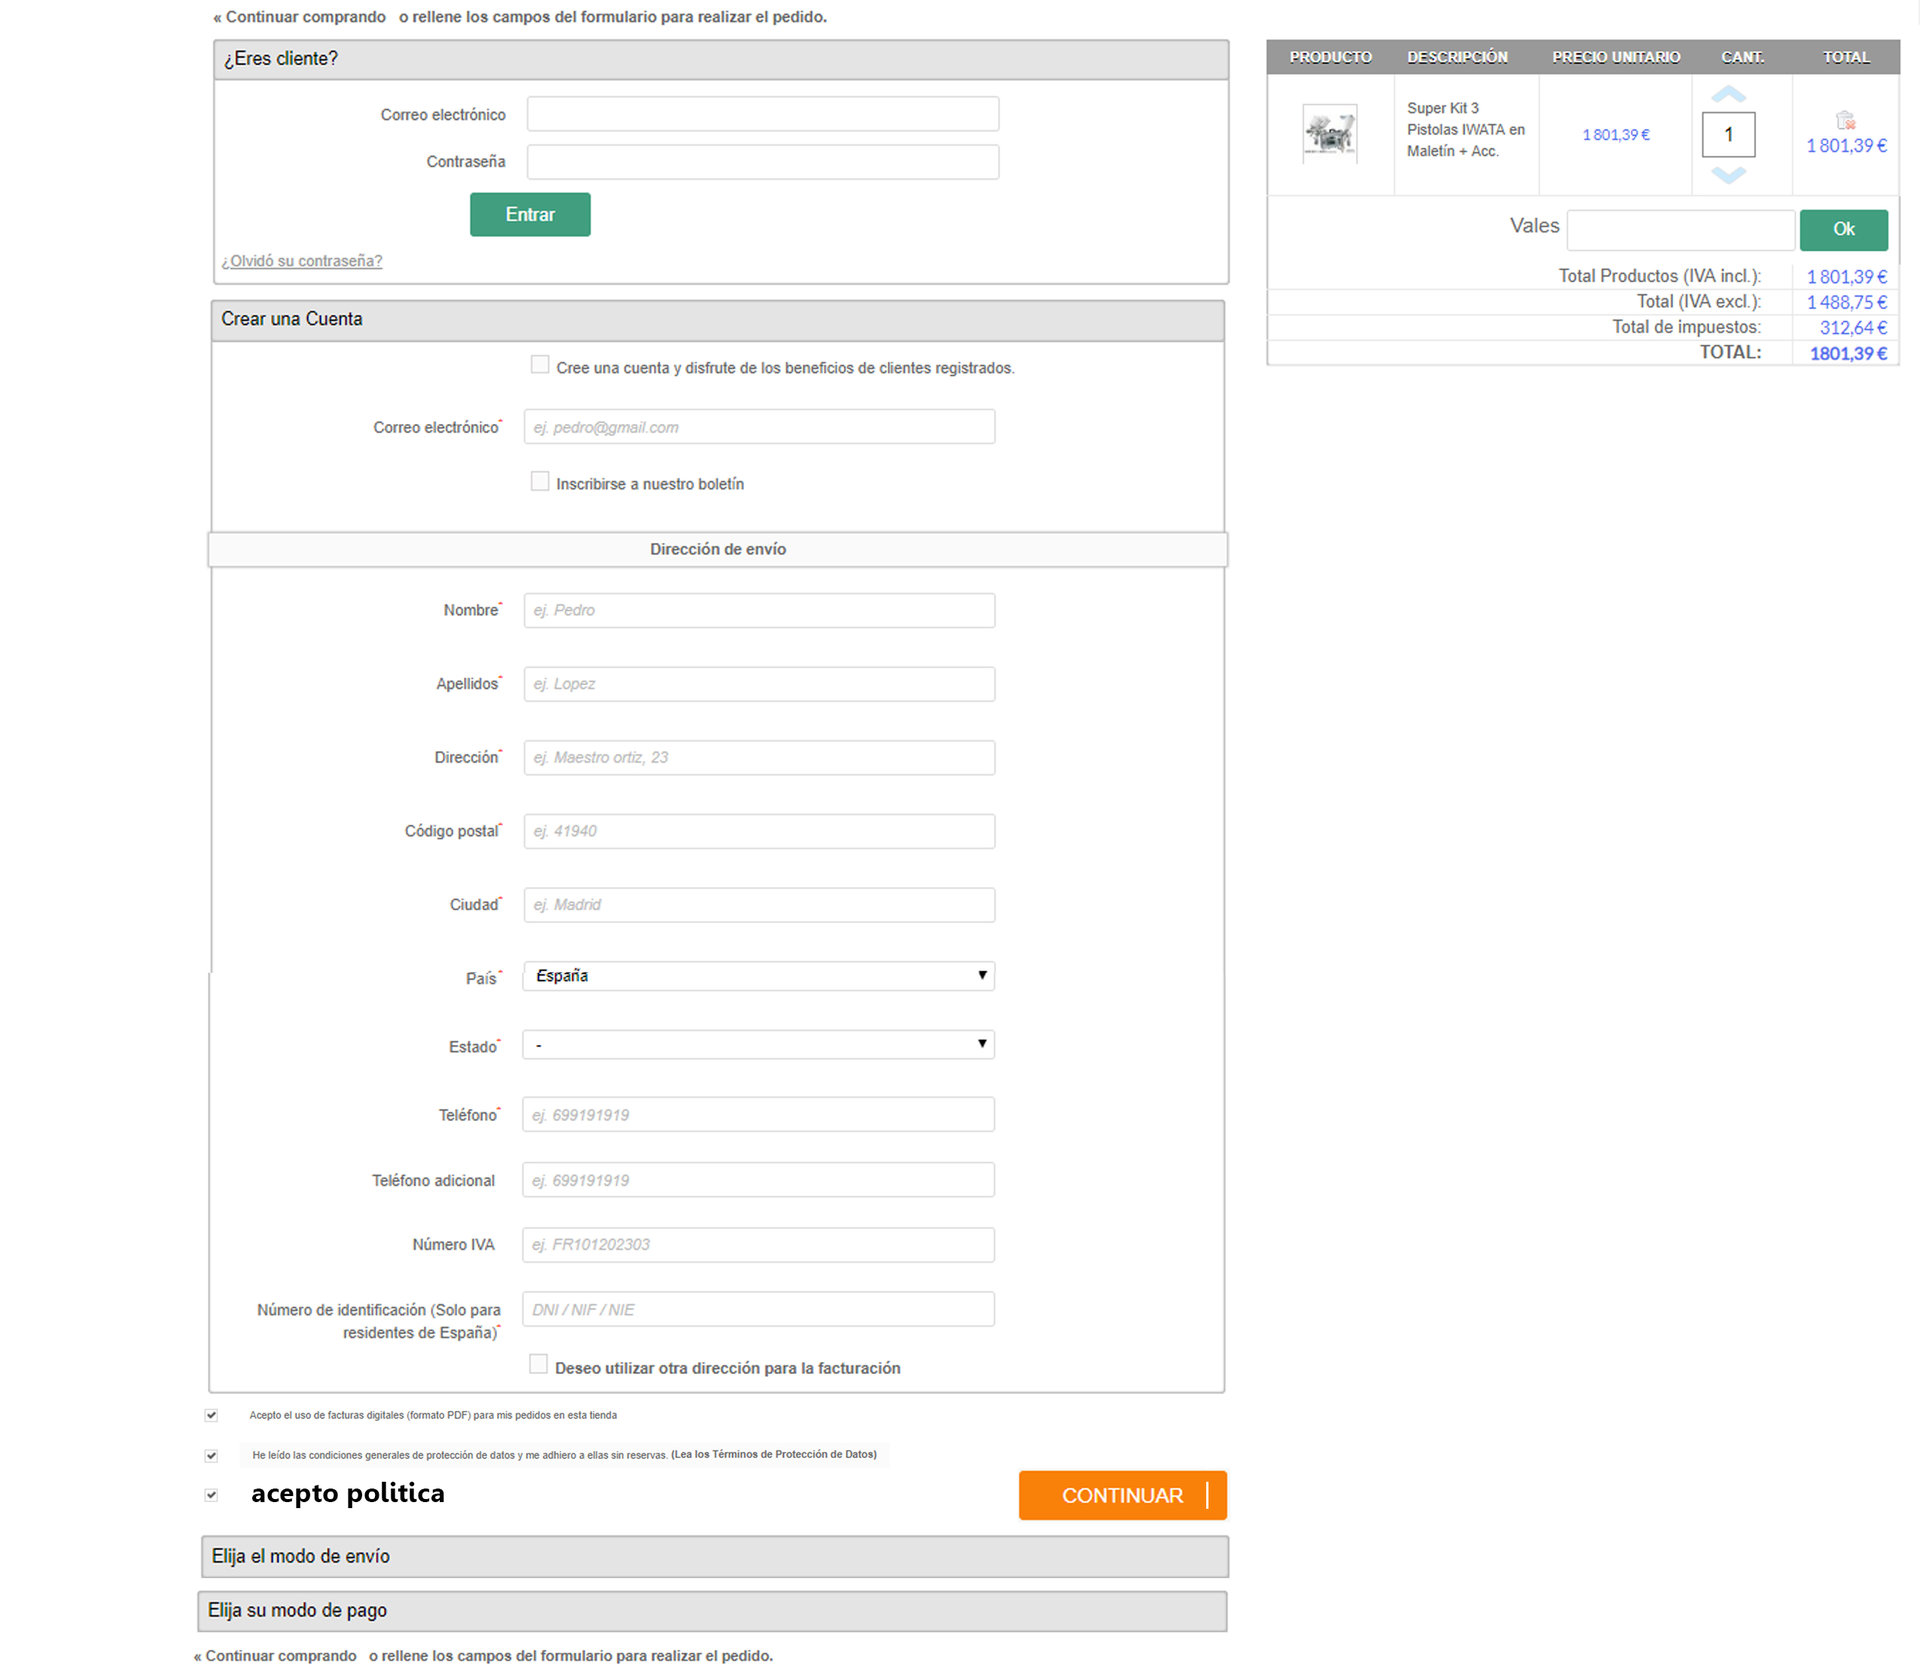1920x1673 pixels.
Task: Check 'Deseo utilizar otra dirección para la facturación'
Action: 538,1365
